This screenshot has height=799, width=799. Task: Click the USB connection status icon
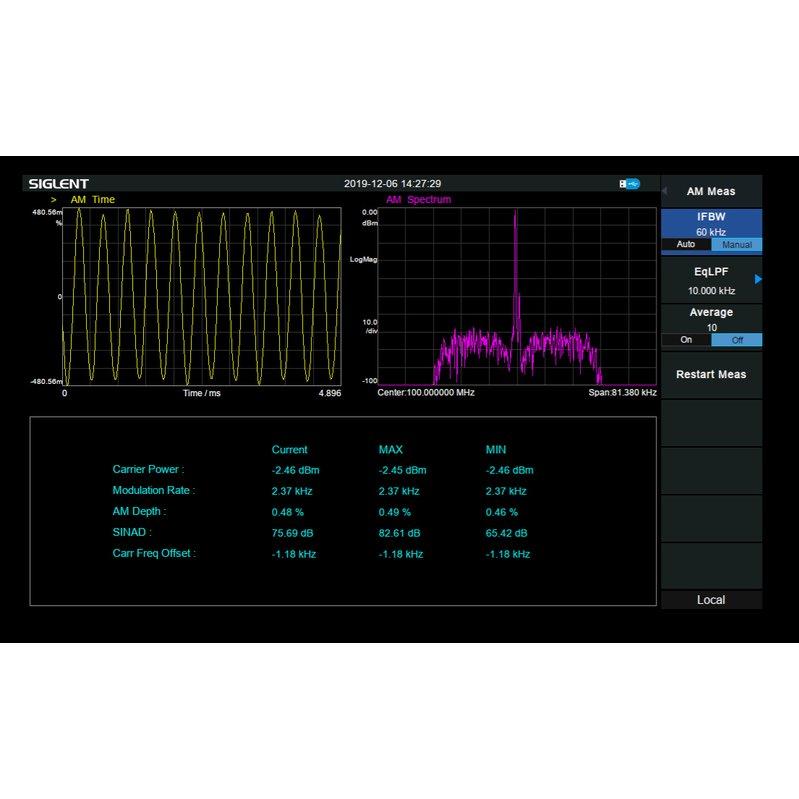[633, 184]
